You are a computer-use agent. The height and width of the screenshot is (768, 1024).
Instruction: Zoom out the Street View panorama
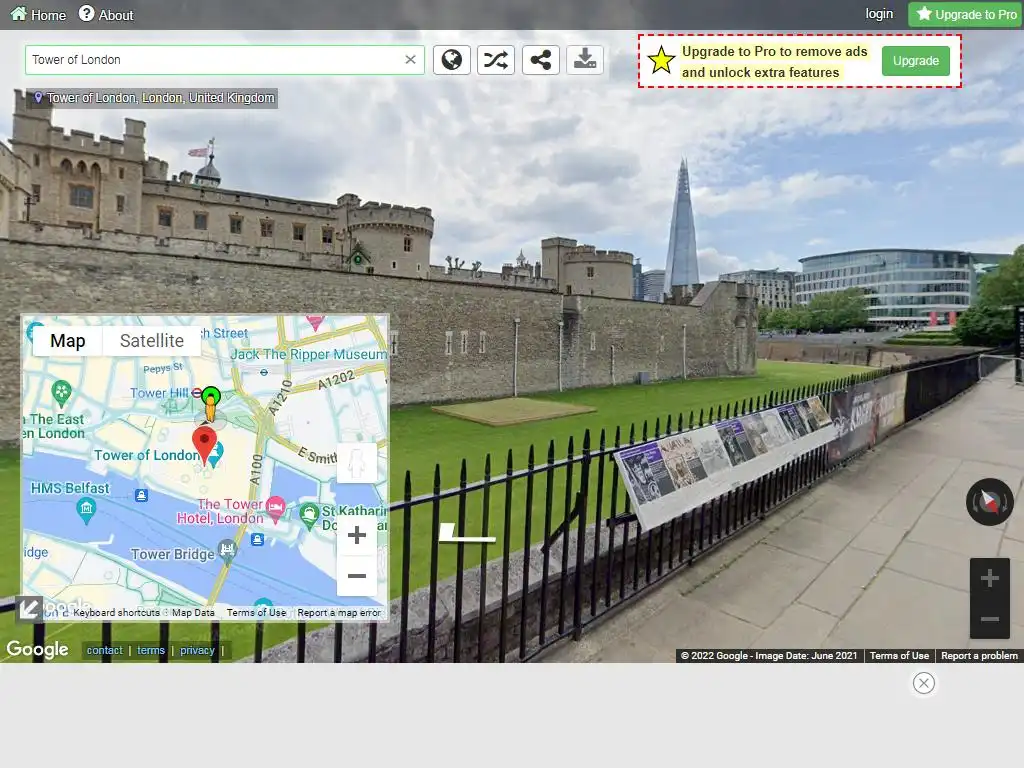click(x=989, y=618)
